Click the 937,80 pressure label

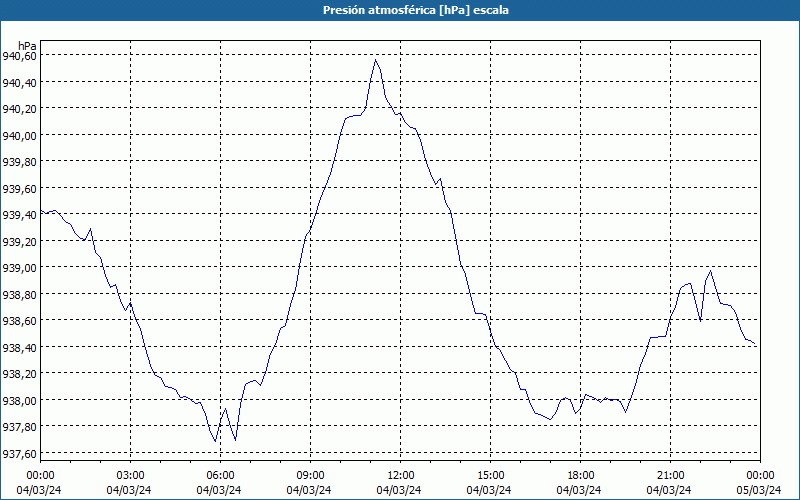tap(19, 427)
